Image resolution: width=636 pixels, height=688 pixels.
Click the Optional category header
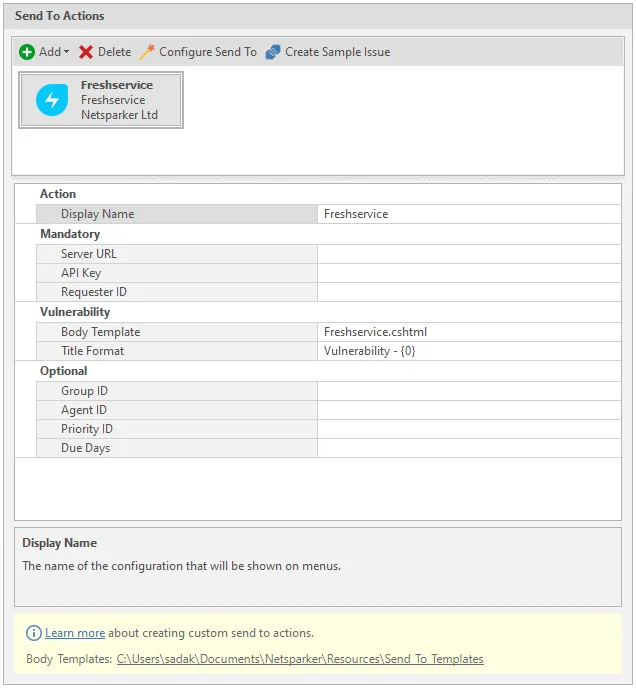click(x=64, y=371)
